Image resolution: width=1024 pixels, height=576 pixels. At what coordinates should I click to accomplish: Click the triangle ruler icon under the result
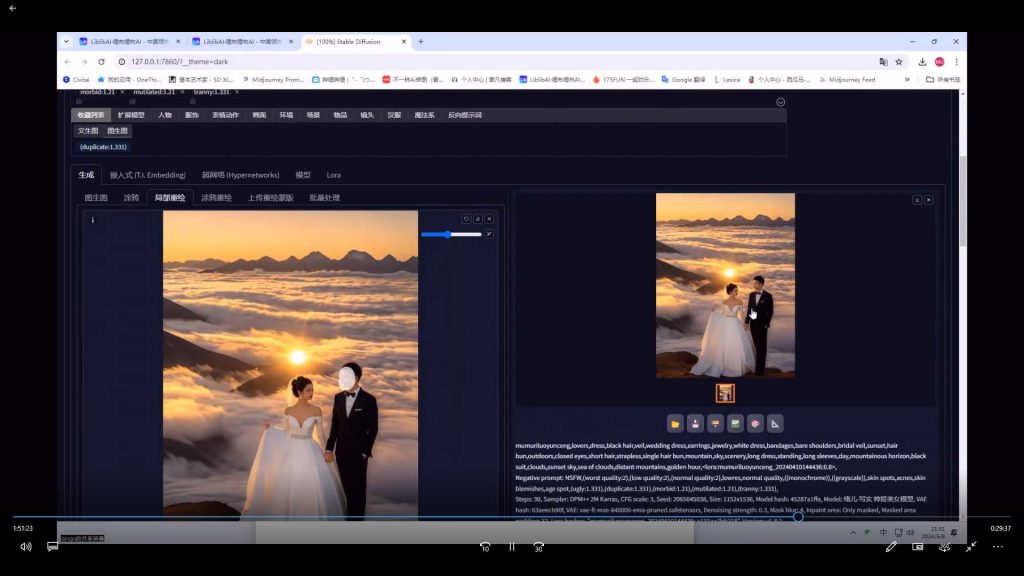[775, 423]
